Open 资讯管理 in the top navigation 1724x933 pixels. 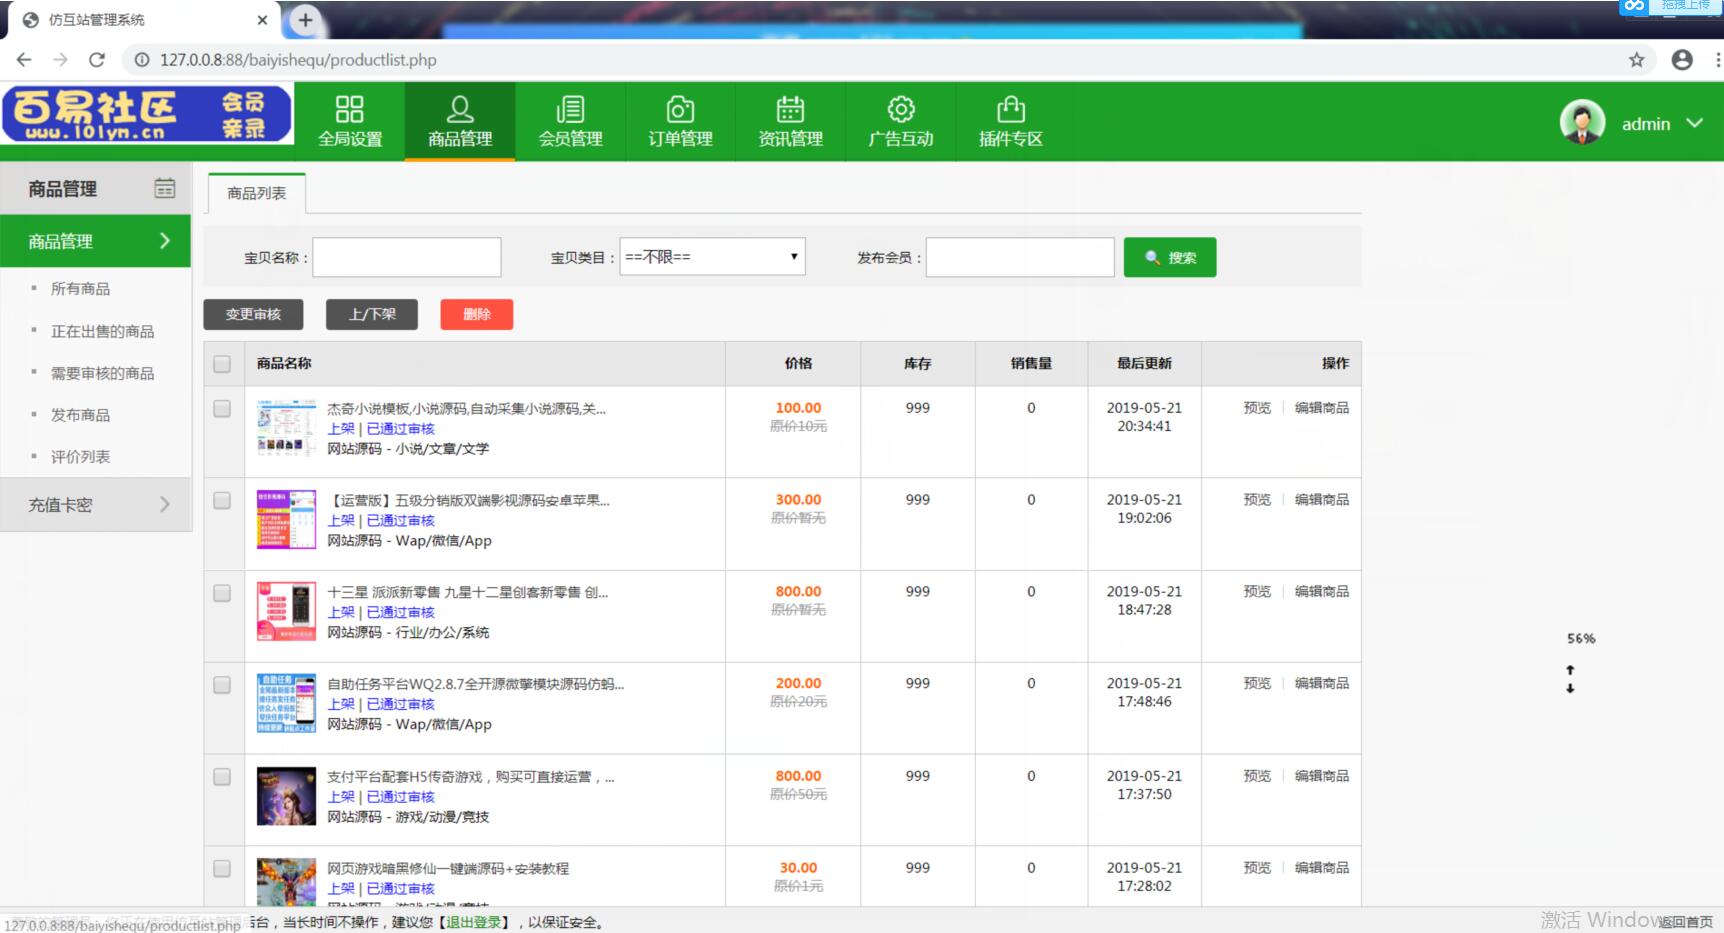[790, 122]
